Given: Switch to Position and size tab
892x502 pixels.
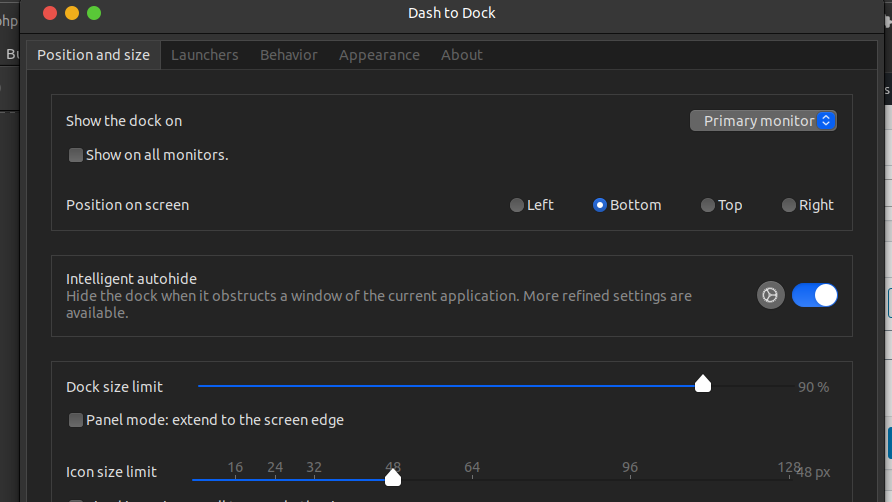Looking at the screenshot, I should pos(93,55).
